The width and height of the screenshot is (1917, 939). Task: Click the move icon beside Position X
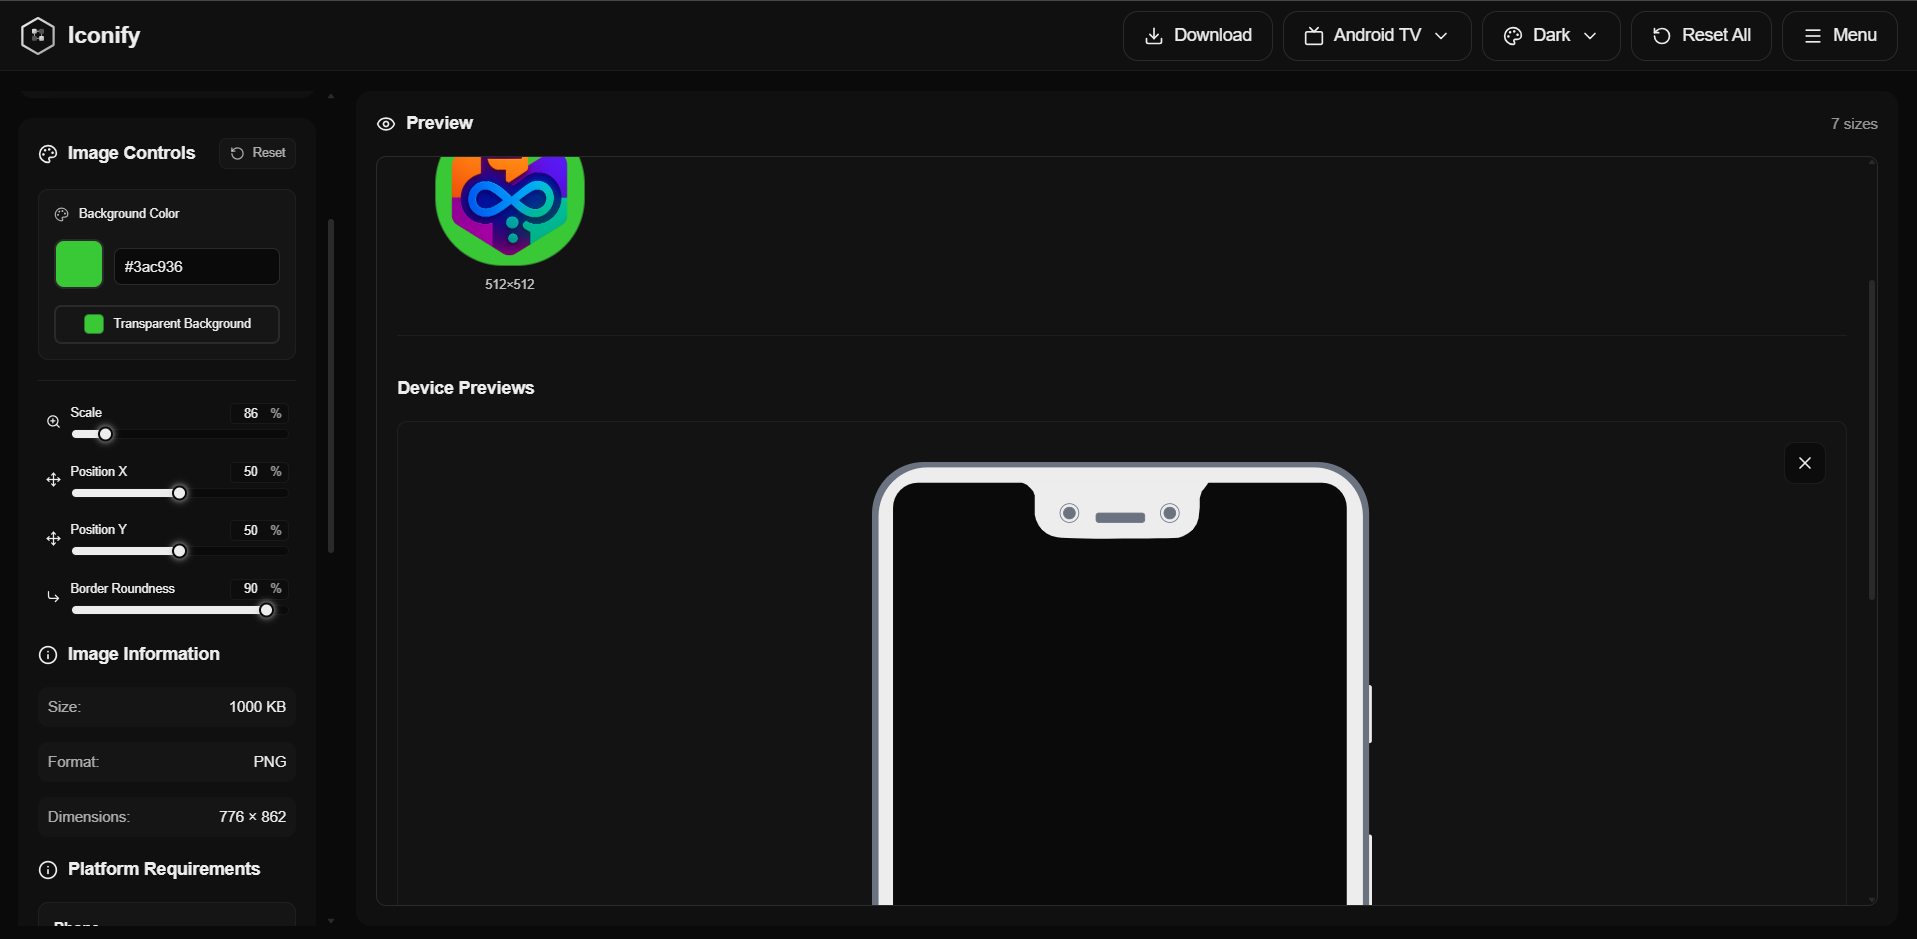(x=53, y=480)
